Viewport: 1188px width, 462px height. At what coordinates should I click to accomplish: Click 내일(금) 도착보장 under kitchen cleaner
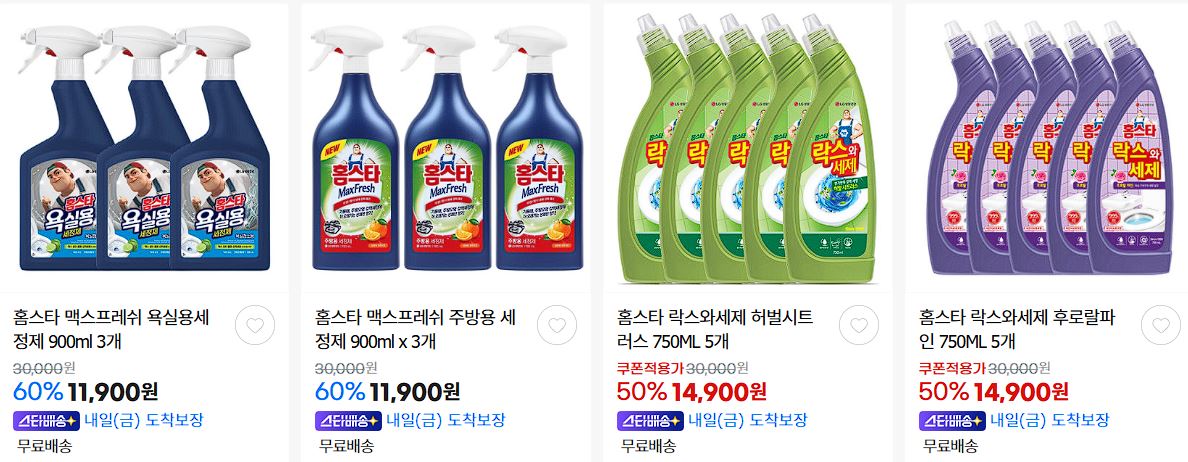point(446,420)
